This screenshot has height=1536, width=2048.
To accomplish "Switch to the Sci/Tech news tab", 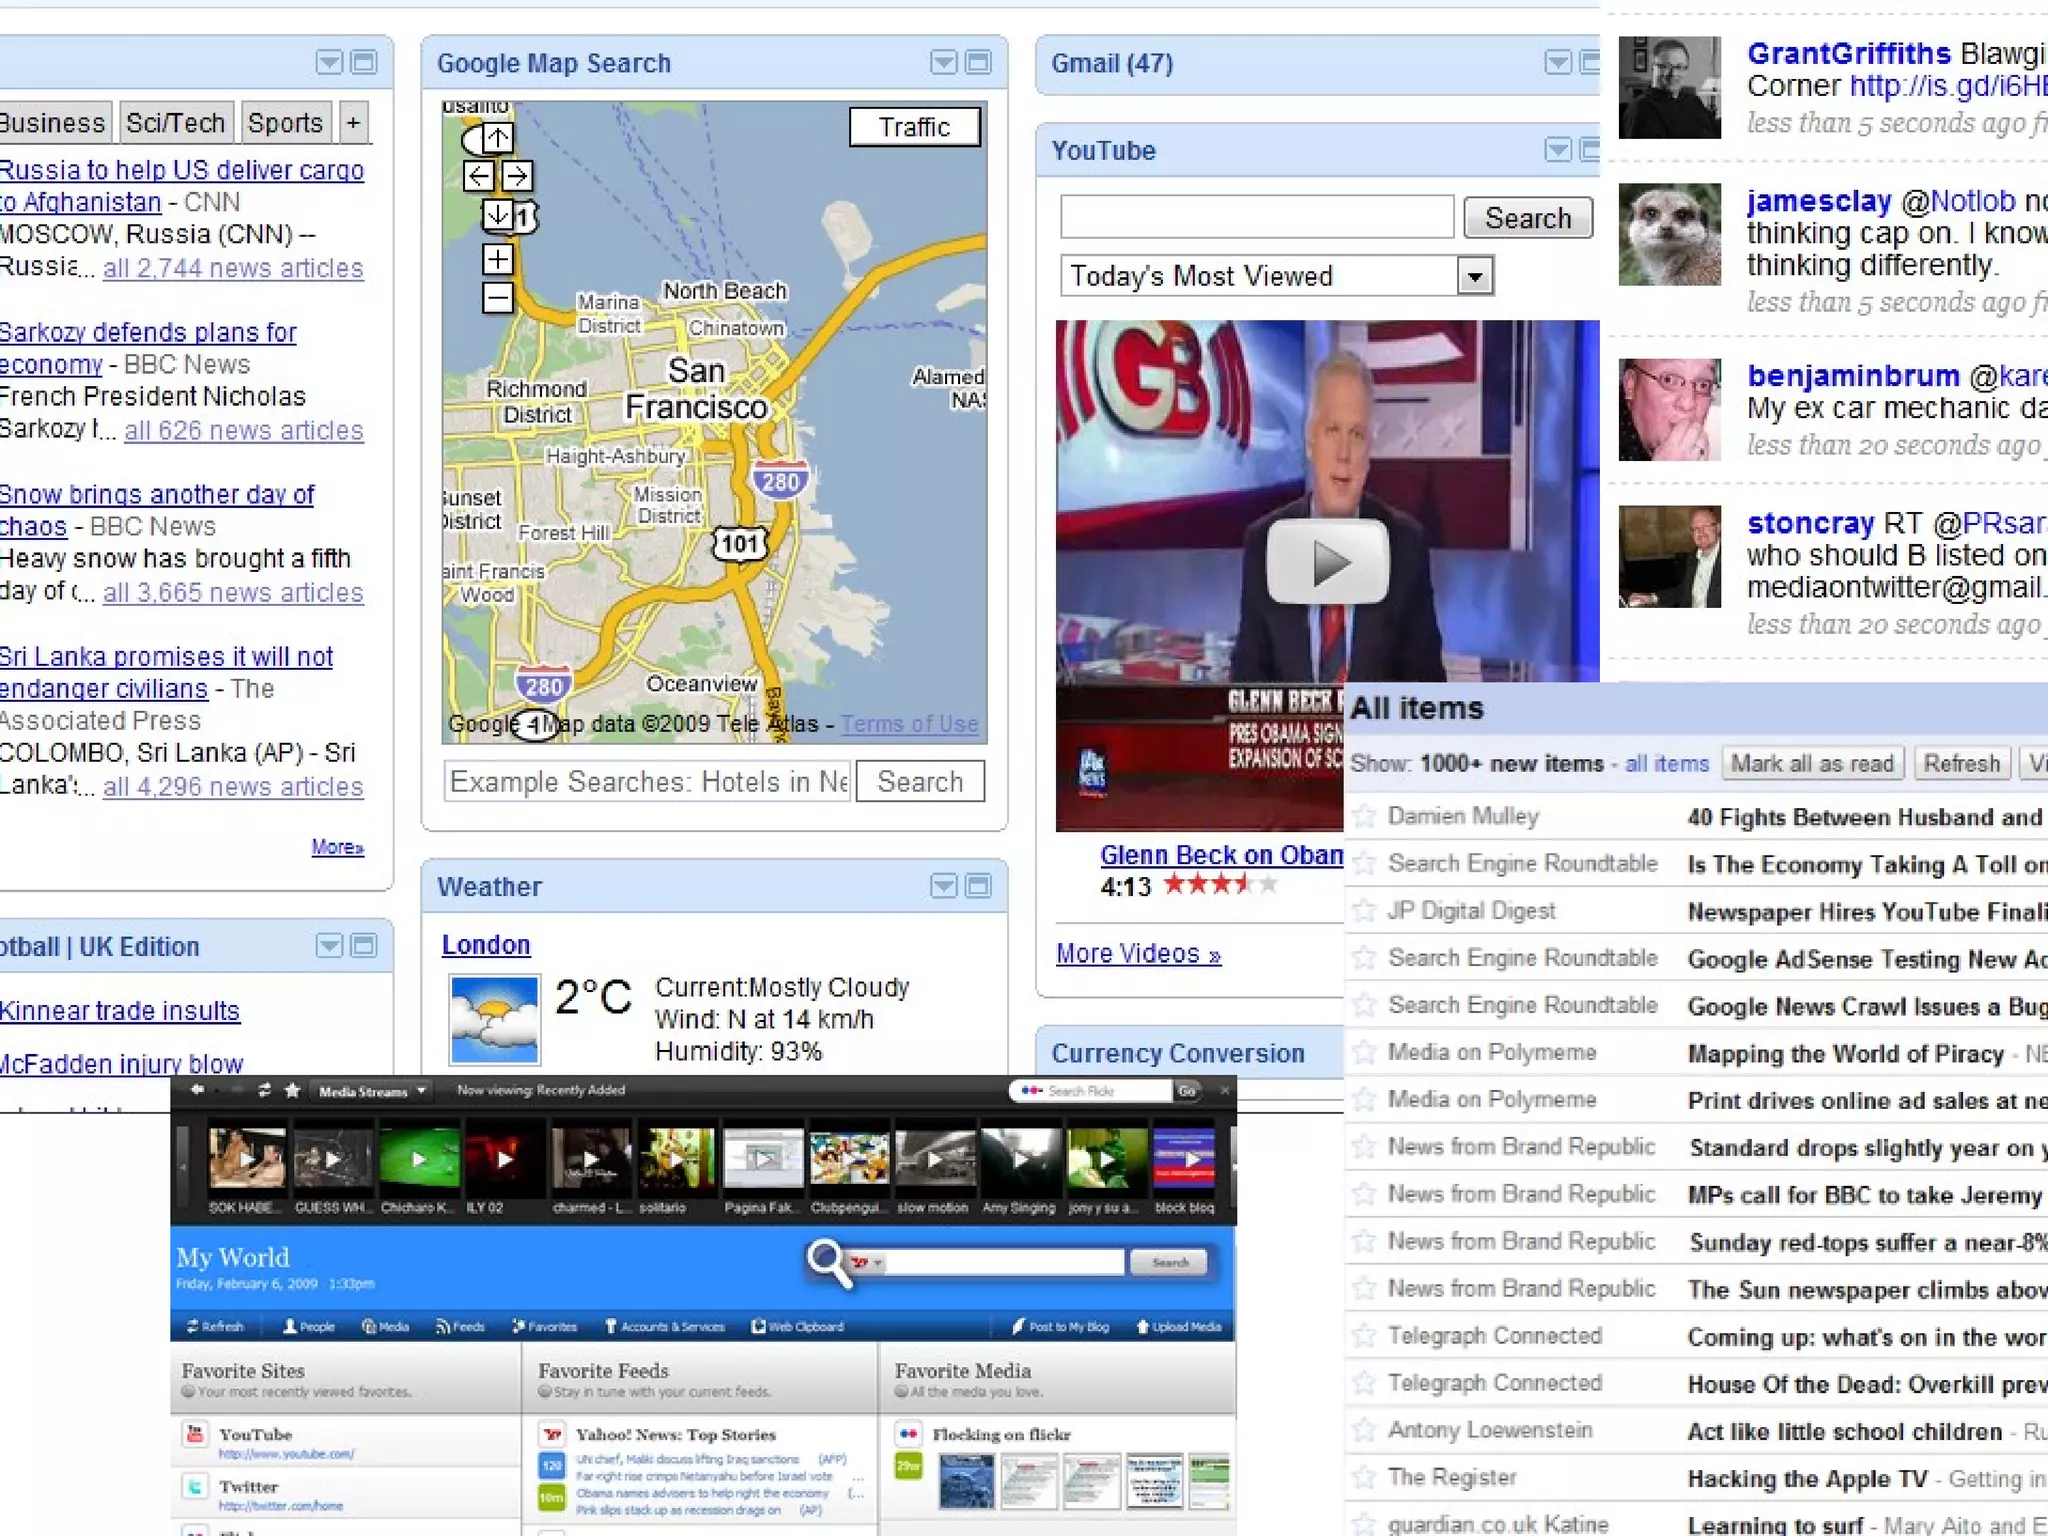I will pos(175,123).
